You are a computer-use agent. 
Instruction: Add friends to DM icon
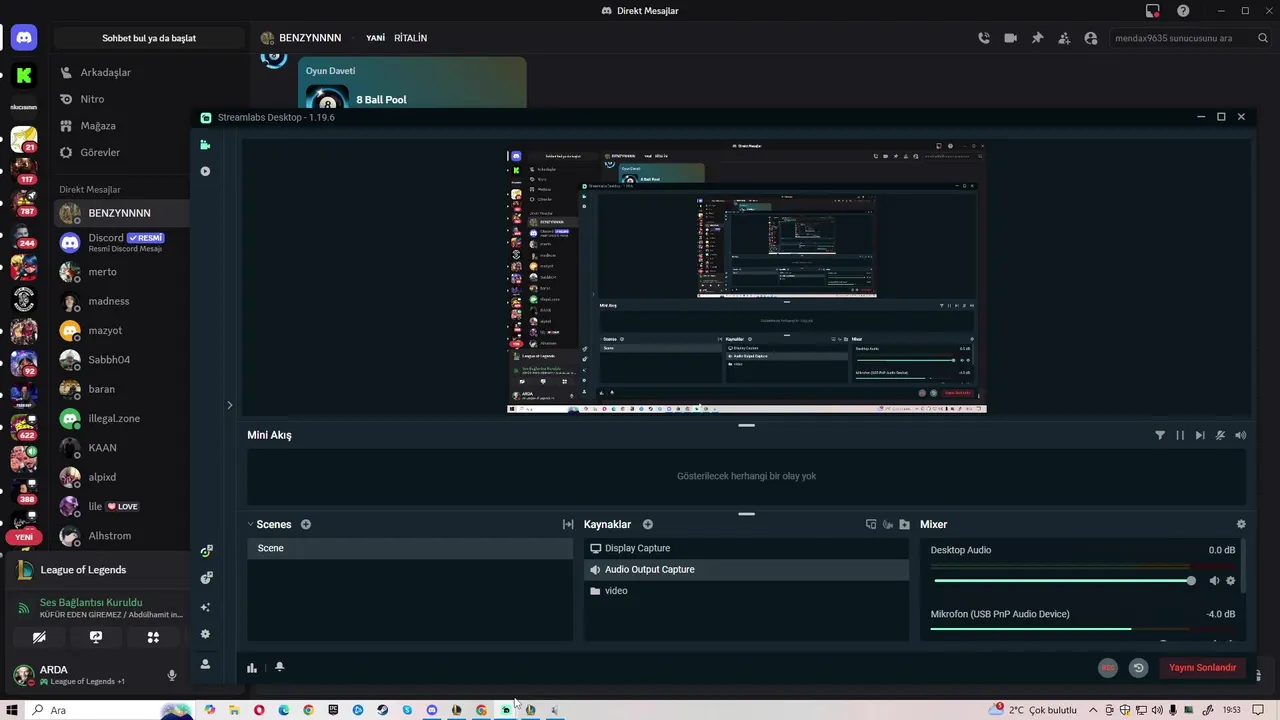[1064, 38]
